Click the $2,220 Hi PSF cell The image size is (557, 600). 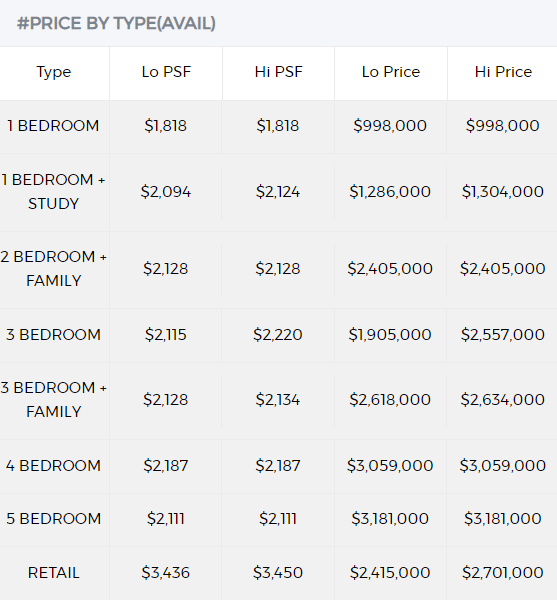(278, 335)
